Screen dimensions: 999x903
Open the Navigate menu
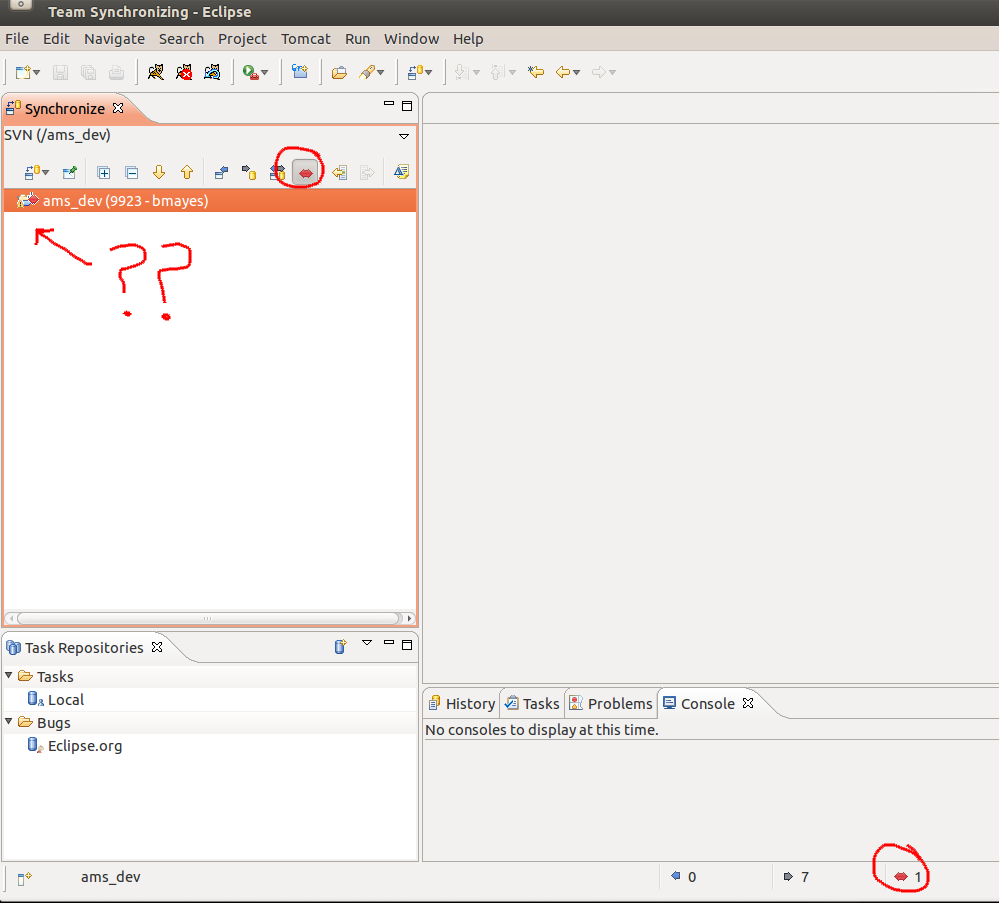click(x=115, y=39)
